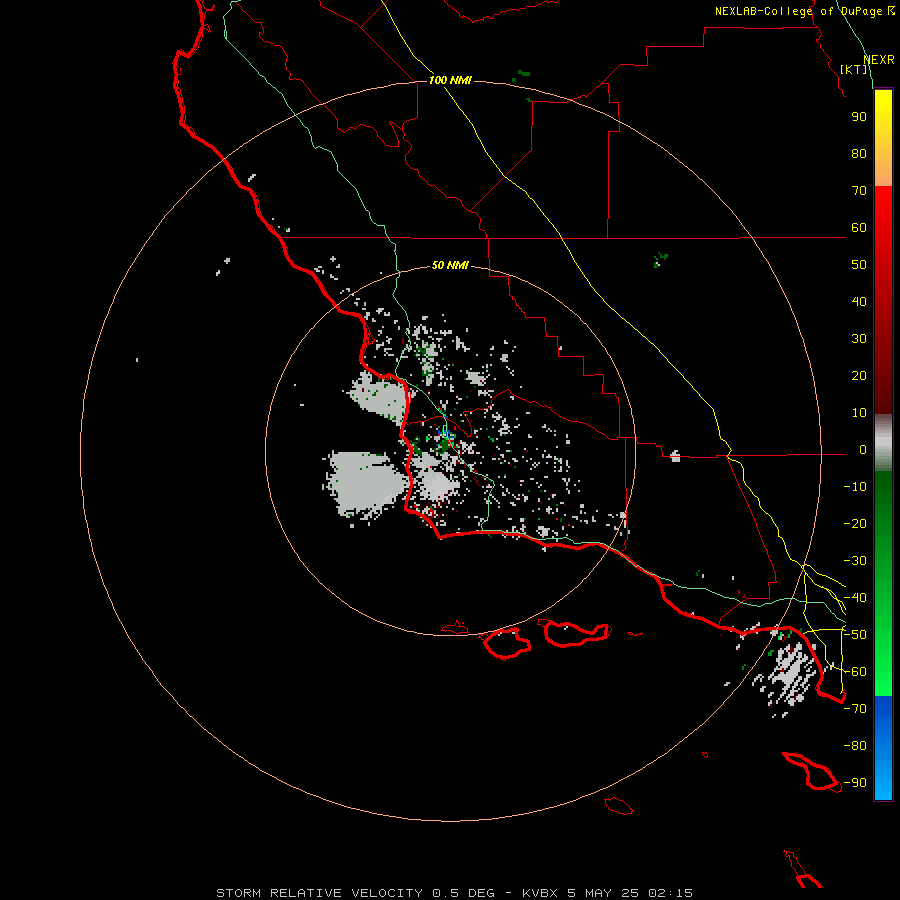Screen dimensions: 900x900
Task: Click the "100 NMI" range ring label
Action: (x=450, y=80)
